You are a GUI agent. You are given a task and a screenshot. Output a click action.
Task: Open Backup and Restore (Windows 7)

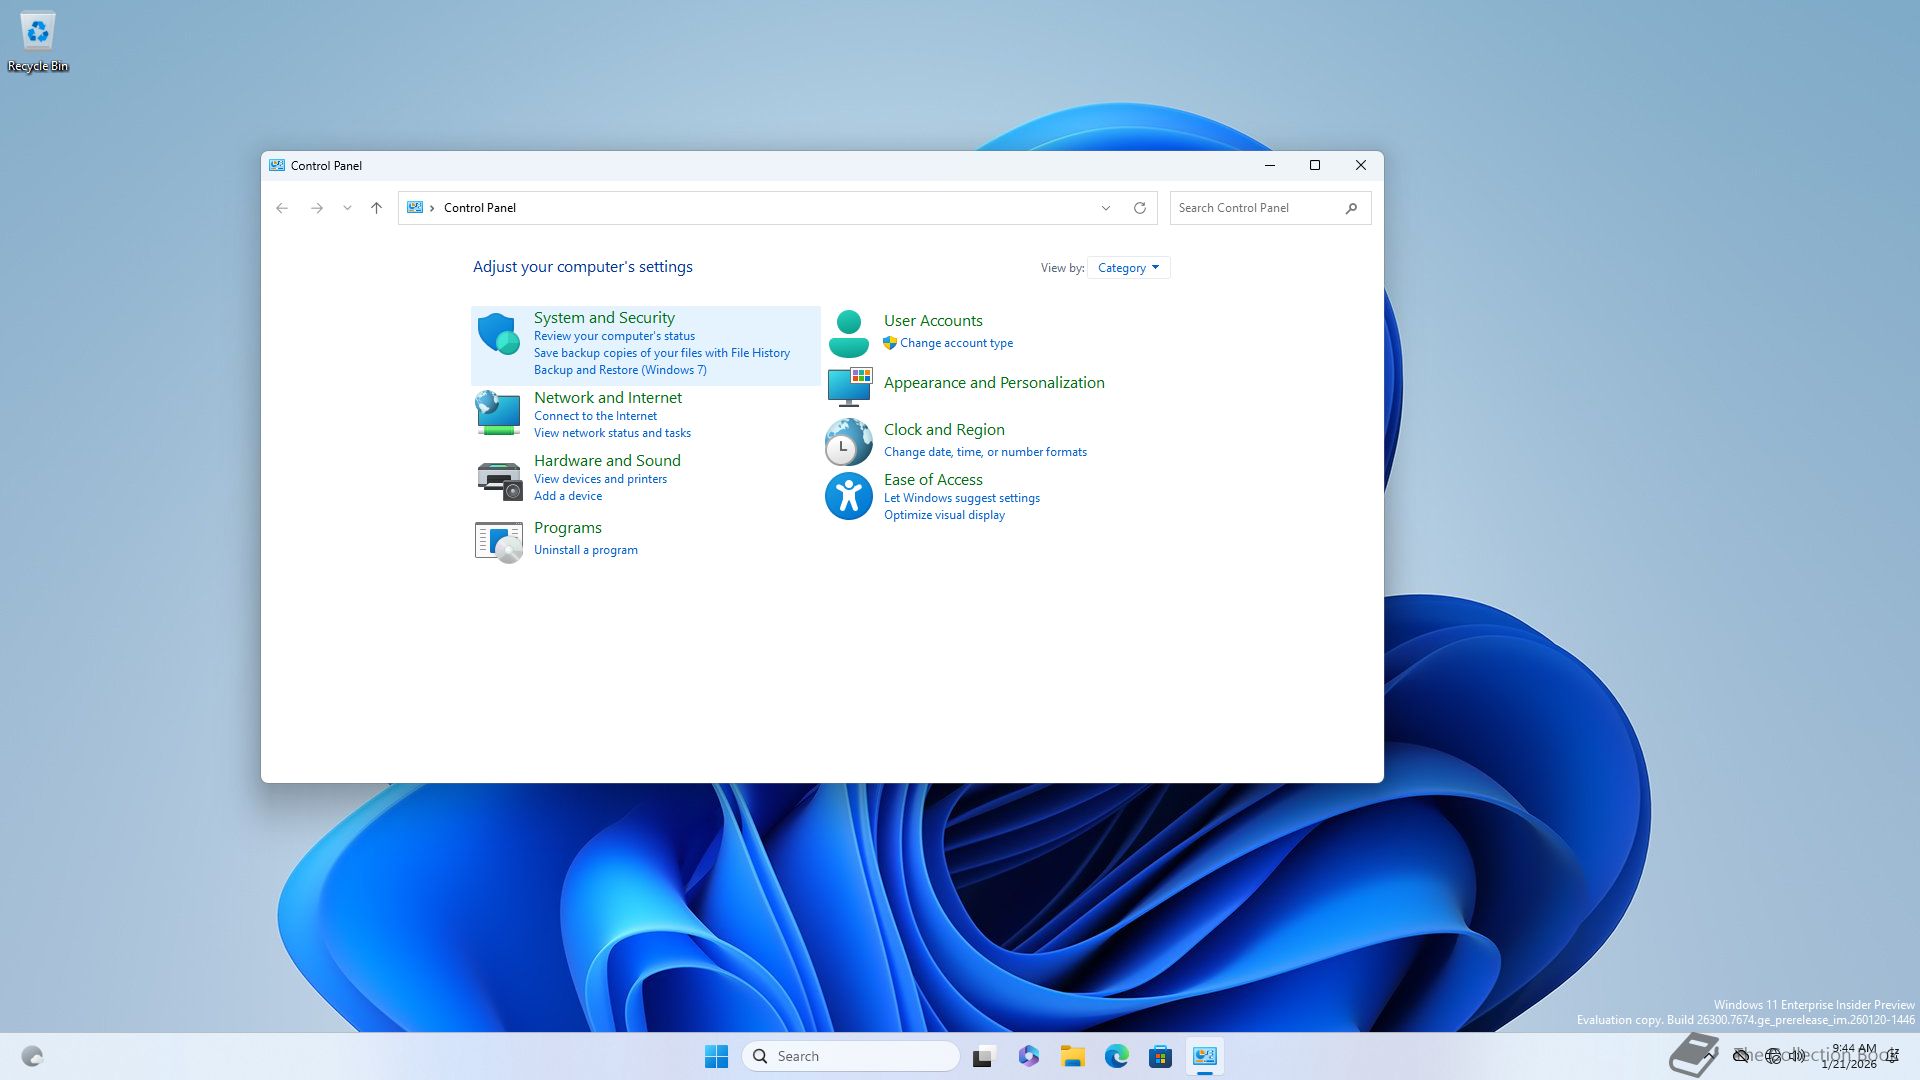tap(620, 370)
